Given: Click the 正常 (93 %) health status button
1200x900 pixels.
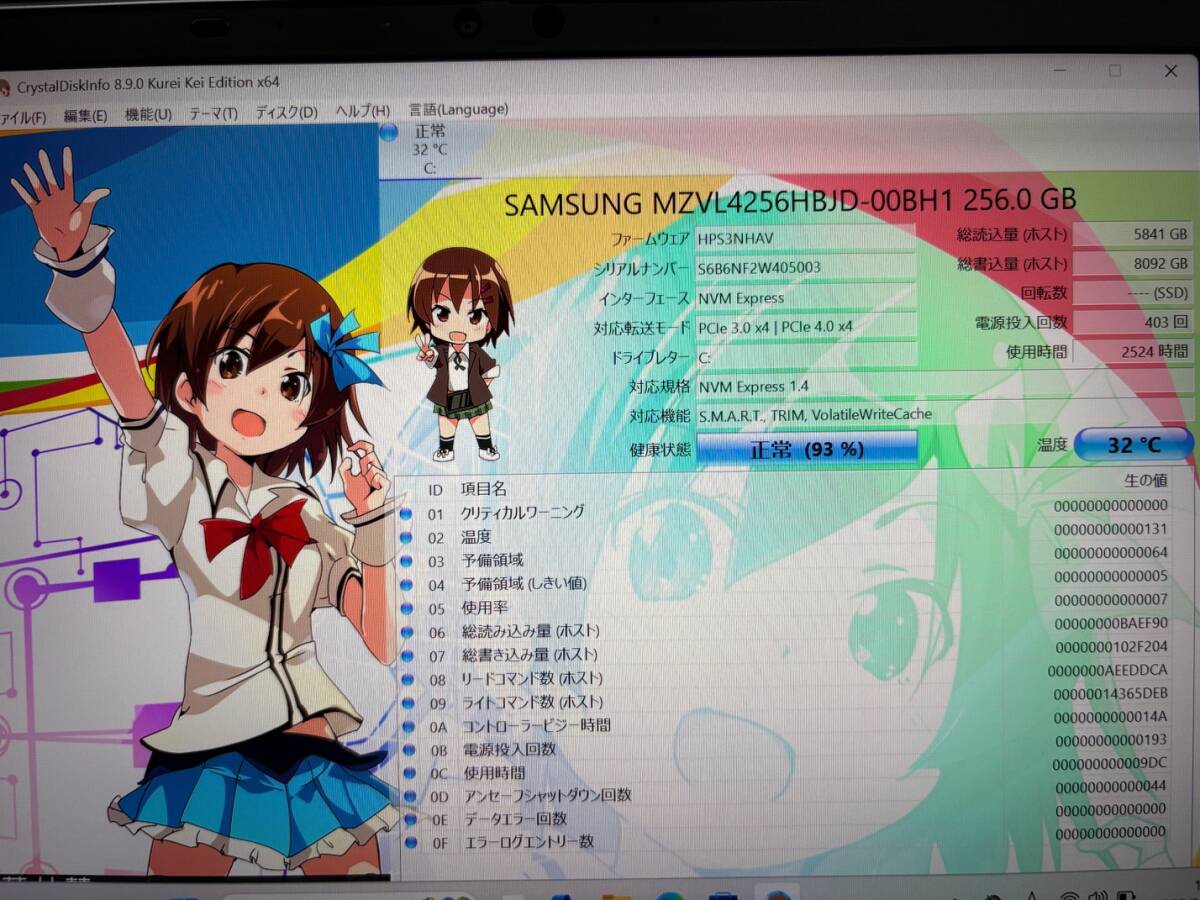Looking at the screenshot, I should [807, 449].
